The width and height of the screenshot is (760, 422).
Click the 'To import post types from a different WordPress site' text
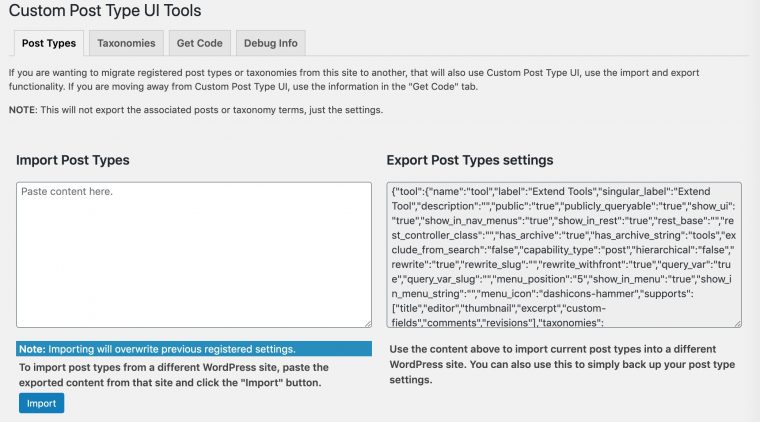174,375
